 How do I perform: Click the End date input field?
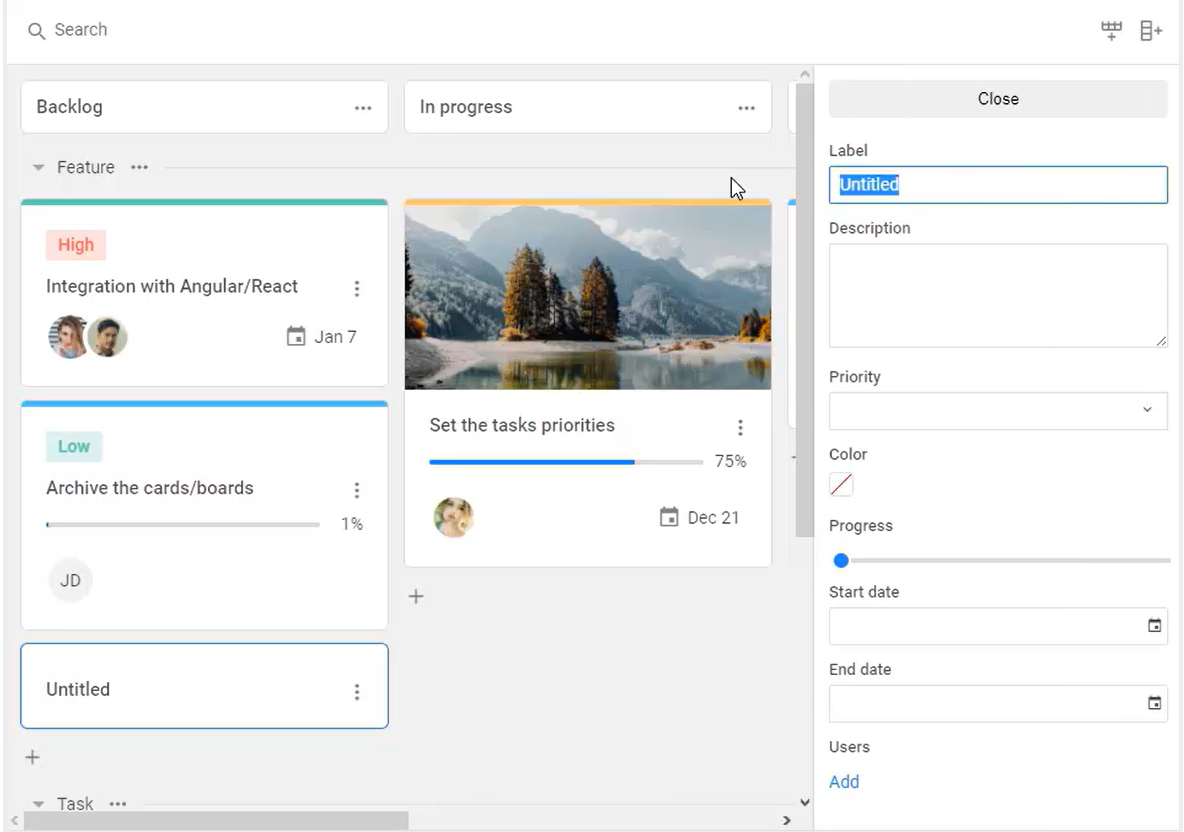[998, 704]
